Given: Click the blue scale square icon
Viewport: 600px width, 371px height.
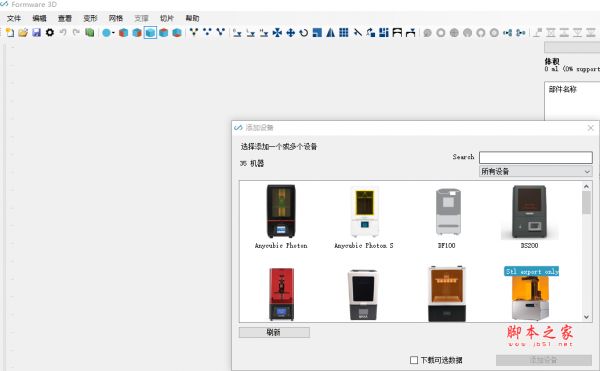Looking at the screenshot, I should [317, 33].
